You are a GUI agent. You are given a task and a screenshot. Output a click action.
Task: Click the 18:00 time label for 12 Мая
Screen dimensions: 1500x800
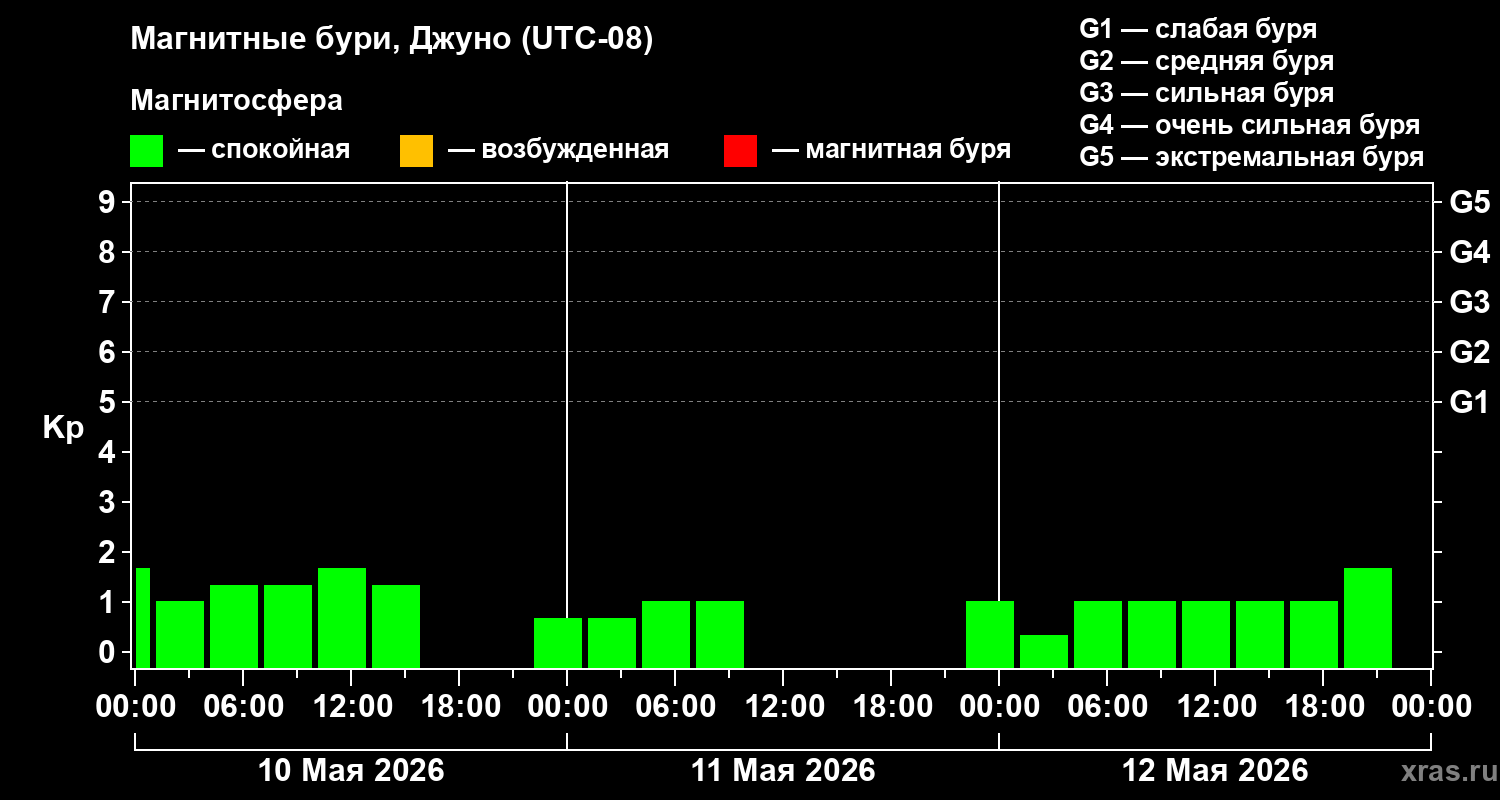pyautogui.click(x=1323, y=707)
